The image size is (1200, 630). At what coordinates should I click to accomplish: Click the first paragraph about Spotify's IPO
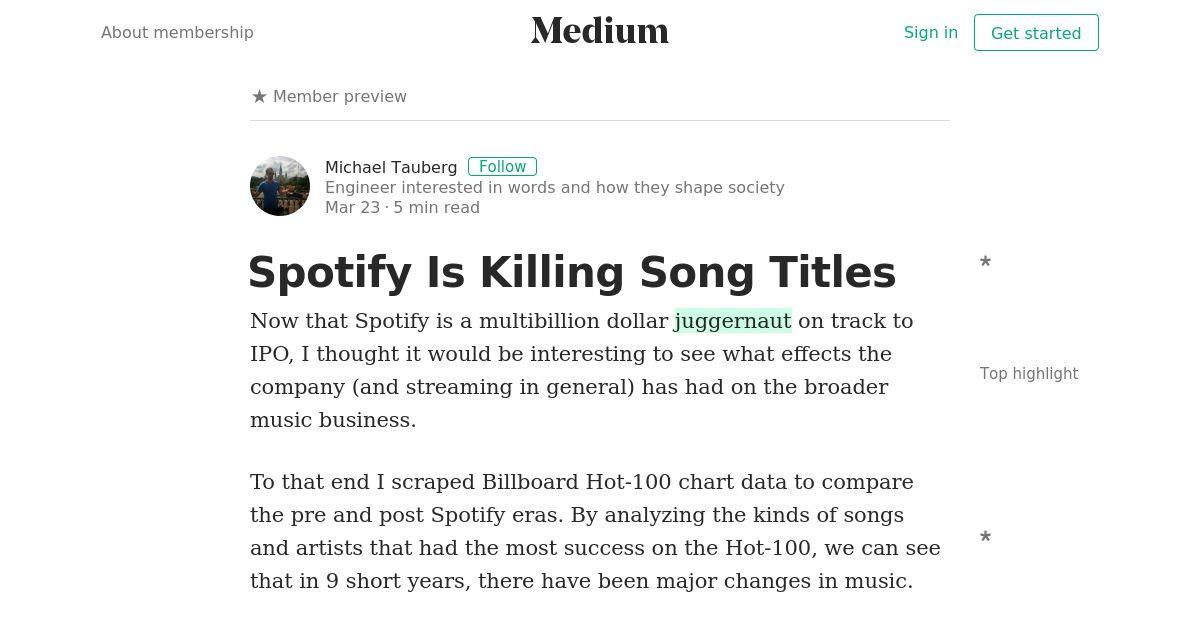point(582,370)
